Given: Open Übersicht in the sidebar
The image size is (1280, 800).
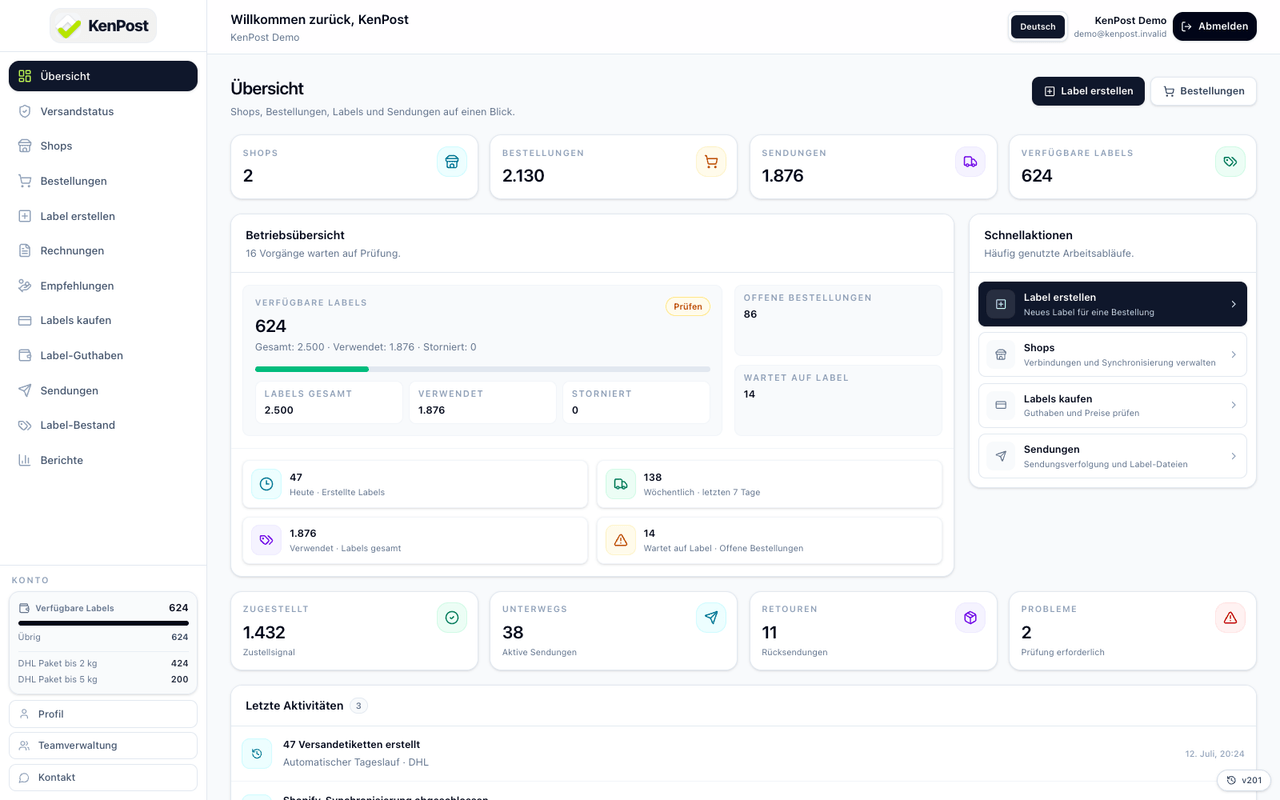Looking at the screenshot, I should [x=103, y=76].
